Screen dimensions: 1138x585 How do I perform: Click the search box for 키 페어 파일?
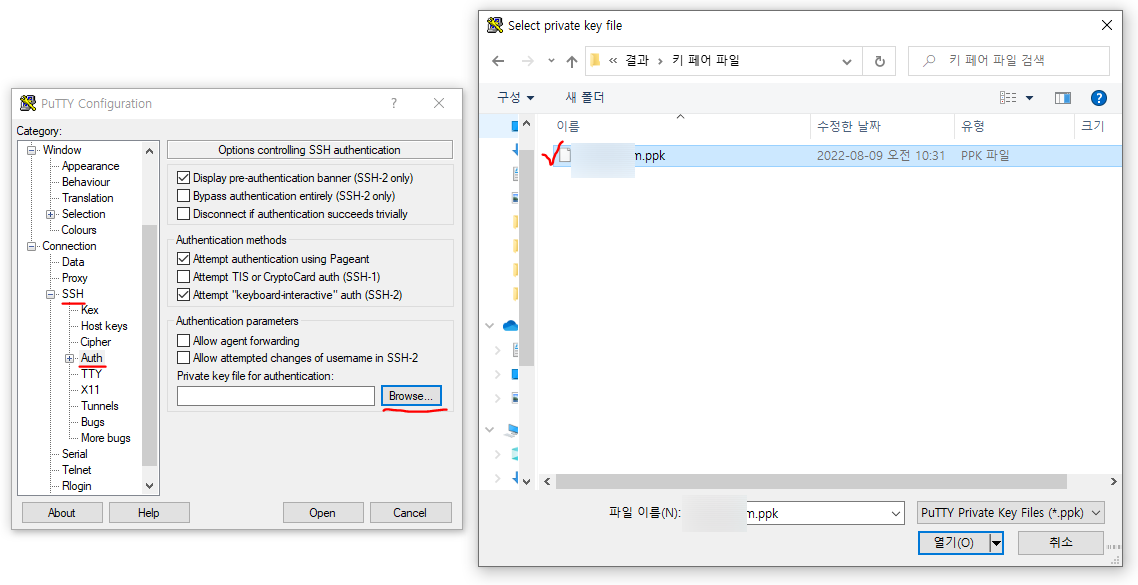tap(1009, 62)
